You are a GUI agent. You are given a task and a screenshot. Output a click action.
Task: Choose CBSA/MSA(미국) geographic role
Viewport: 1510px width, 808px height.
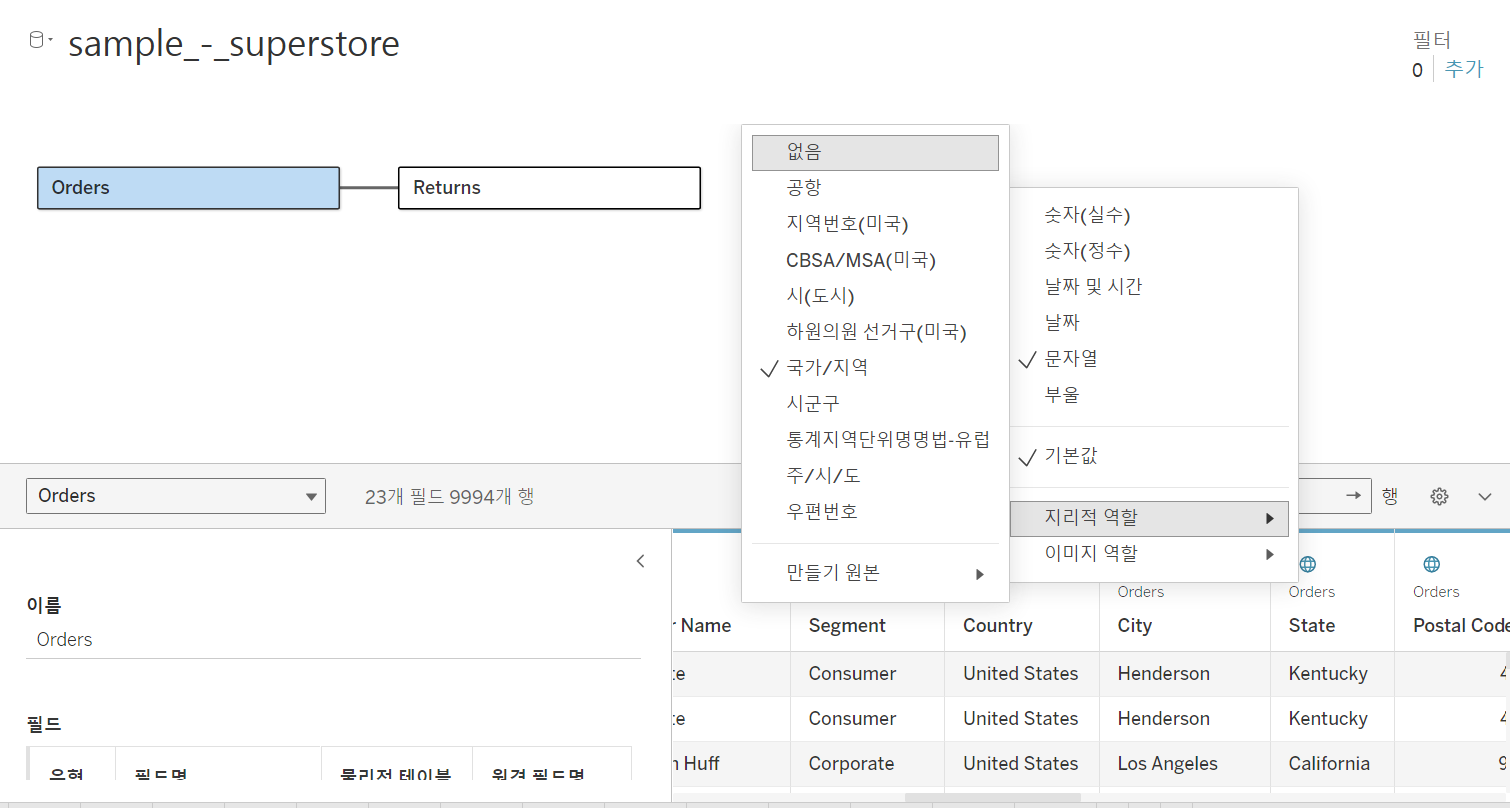pyautogui.click(x=875, y=260)
